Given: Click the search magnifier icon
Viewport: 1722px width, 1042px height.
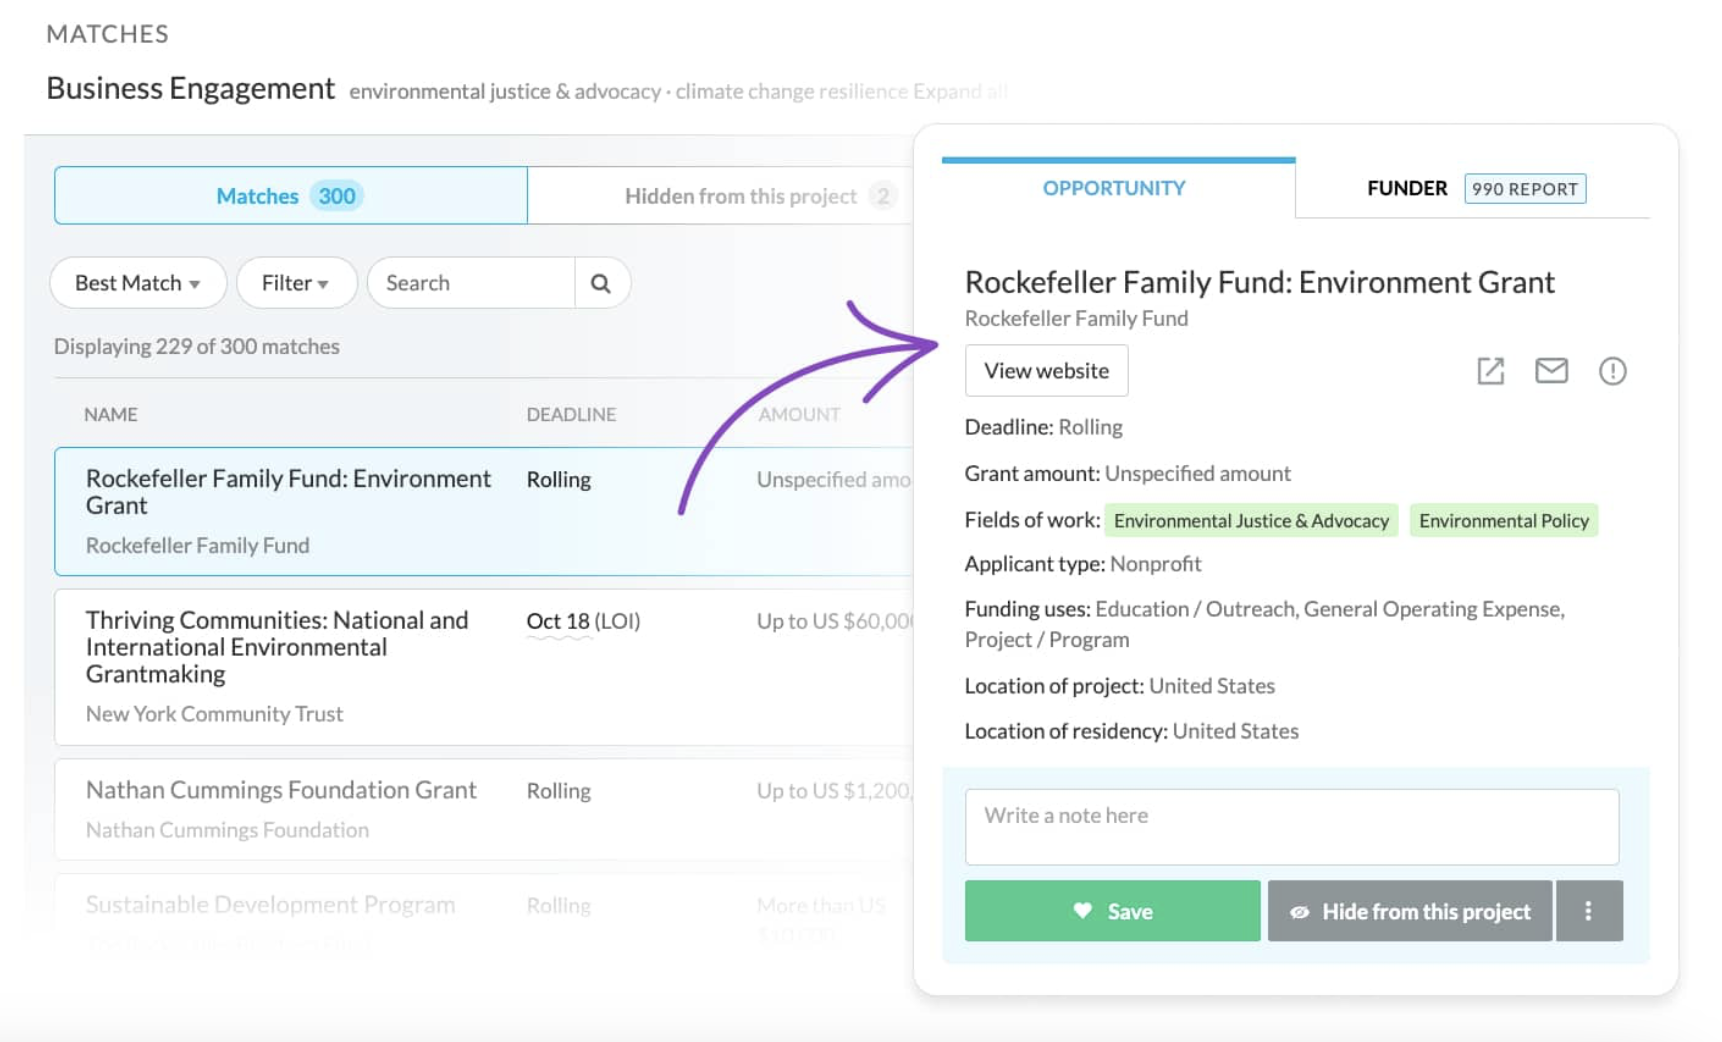Looking at the screenshot, I should (x=600, y=283).
